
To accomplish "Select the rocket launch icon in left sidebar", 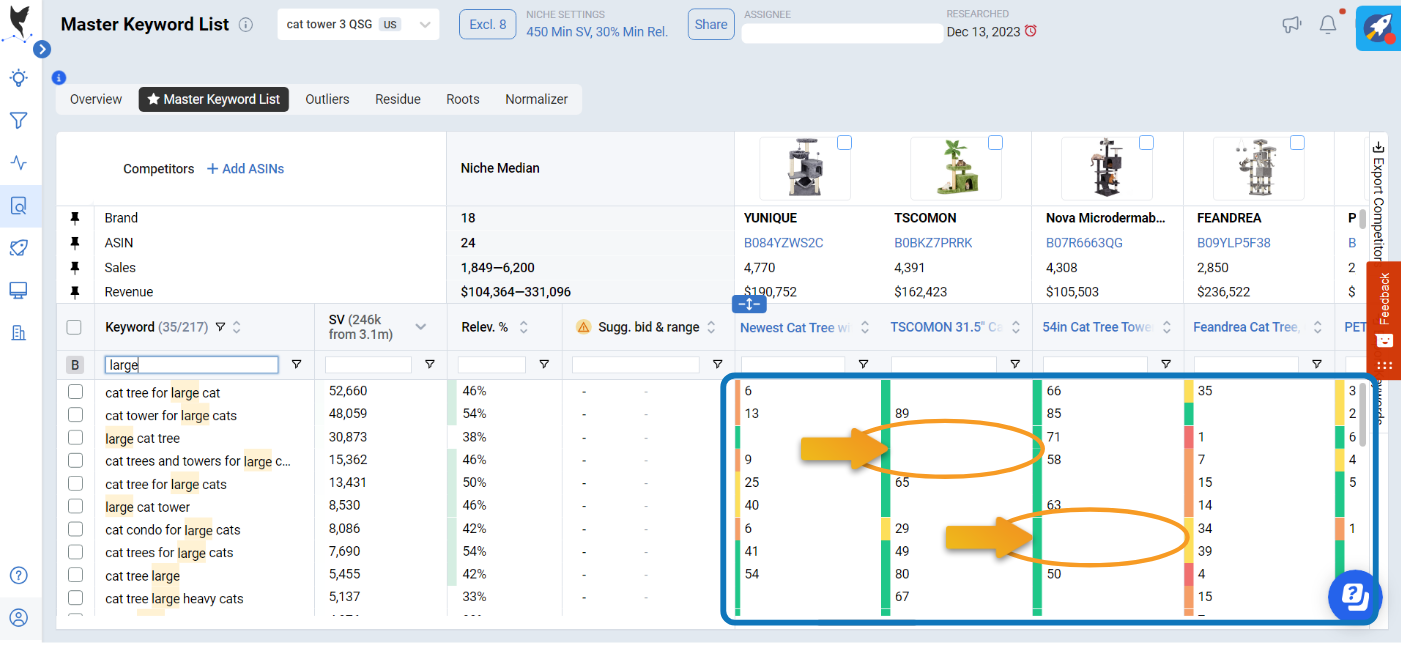I will click(x=18, y=247).
